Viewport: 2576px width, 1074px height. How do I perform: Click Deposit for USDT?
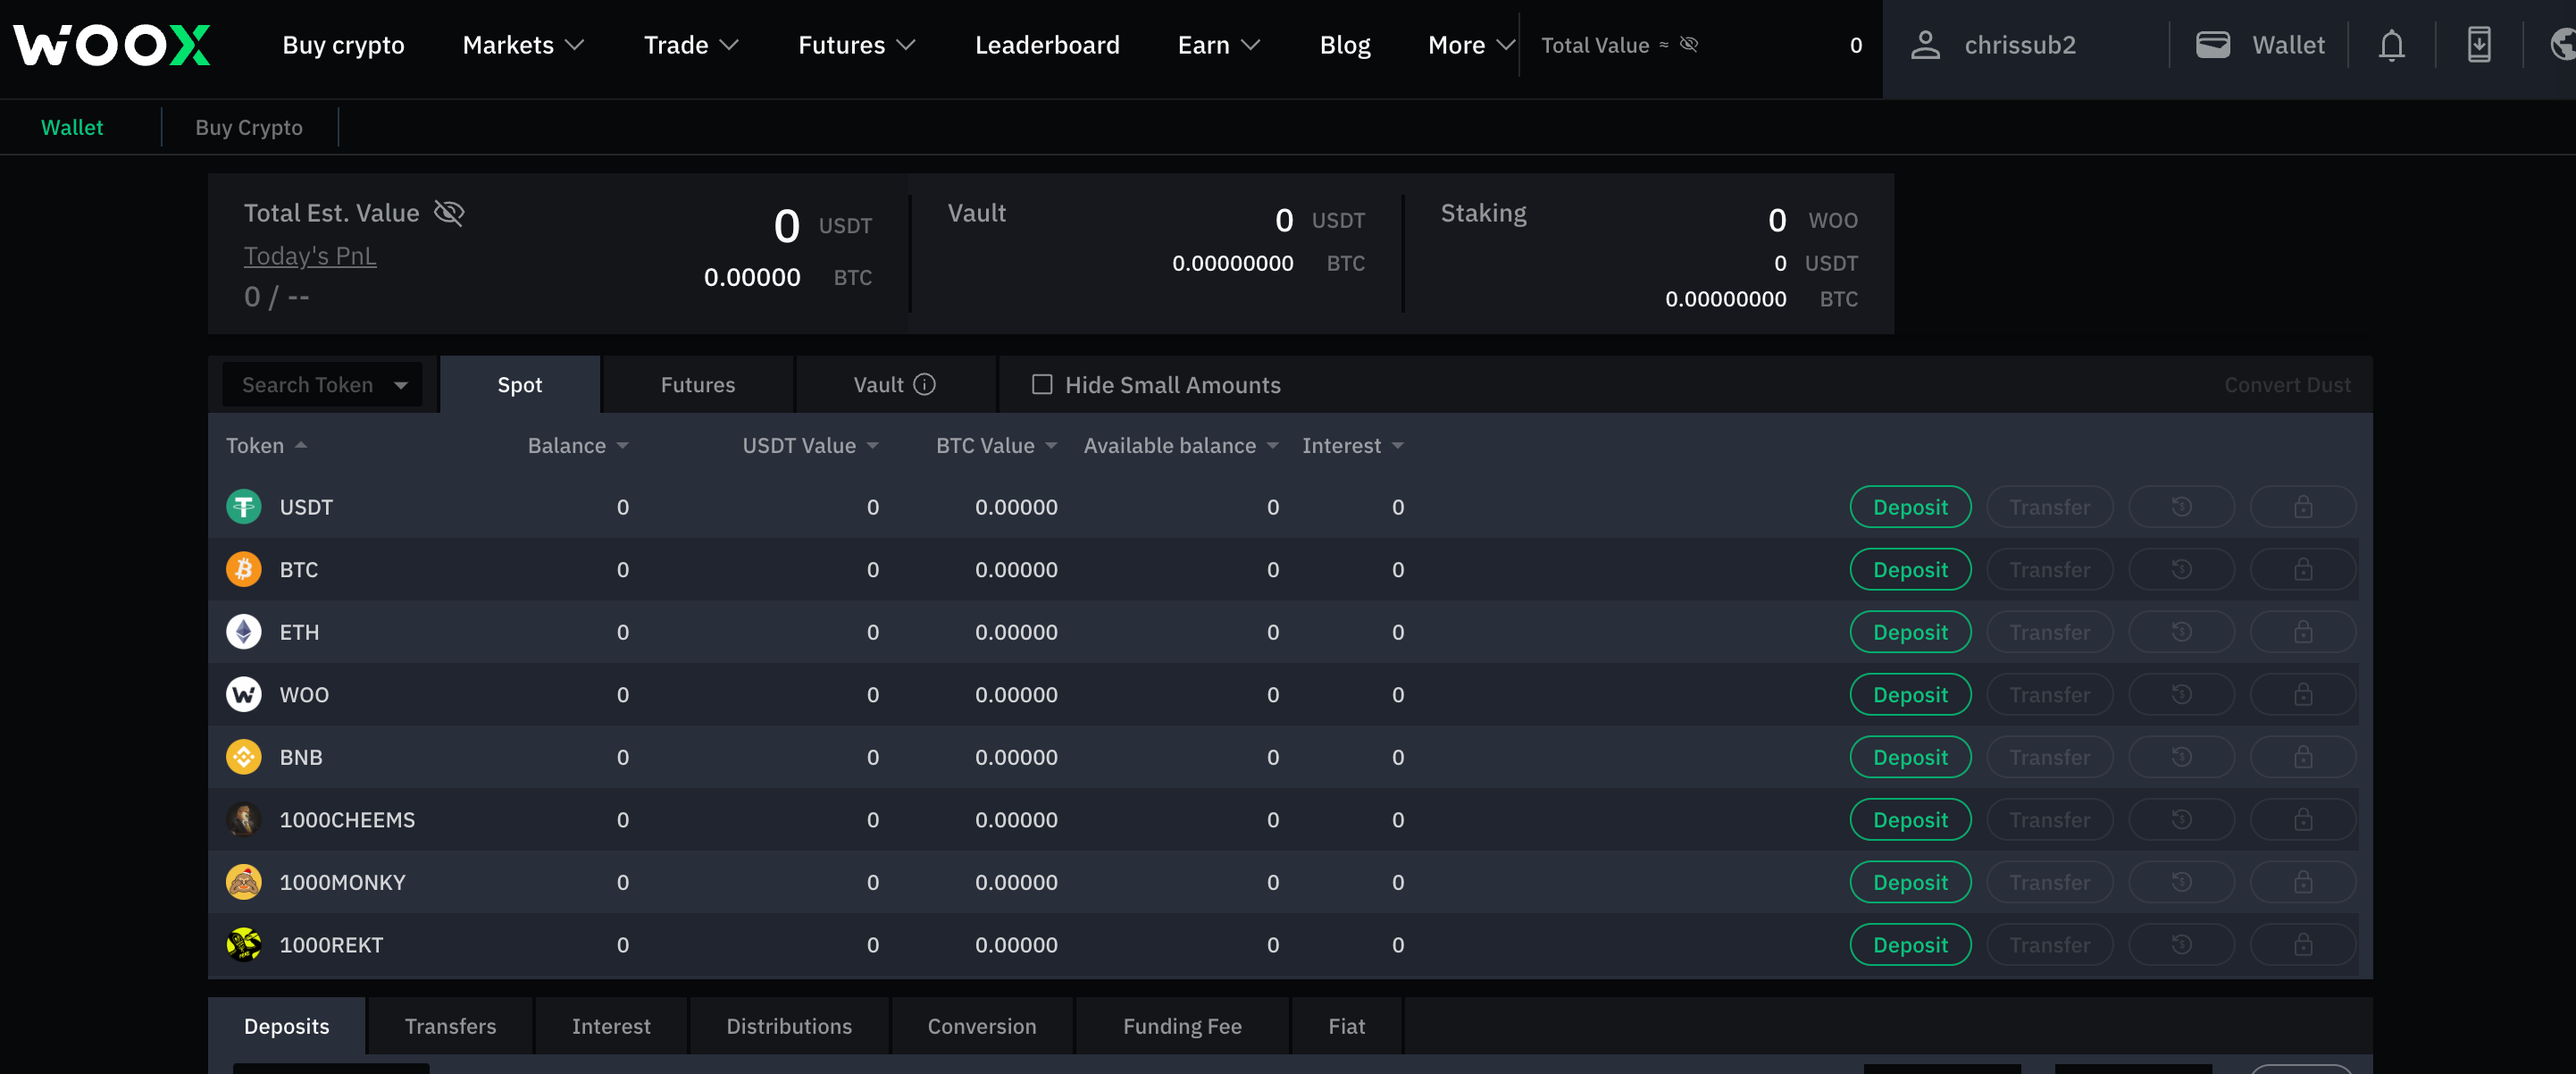1910,507
